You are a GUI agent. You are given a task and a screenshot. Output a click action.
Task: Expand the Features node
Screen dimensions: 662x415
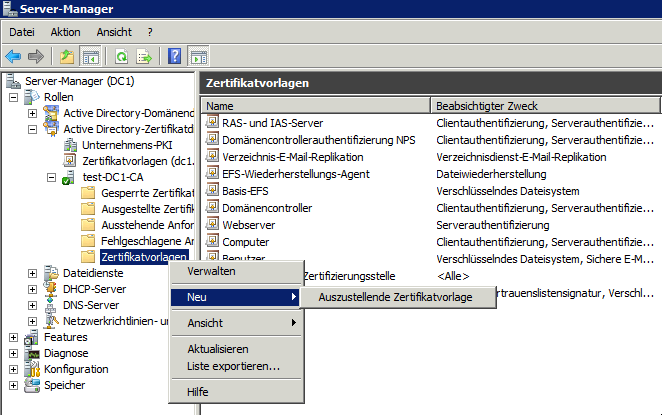(14, 337)
